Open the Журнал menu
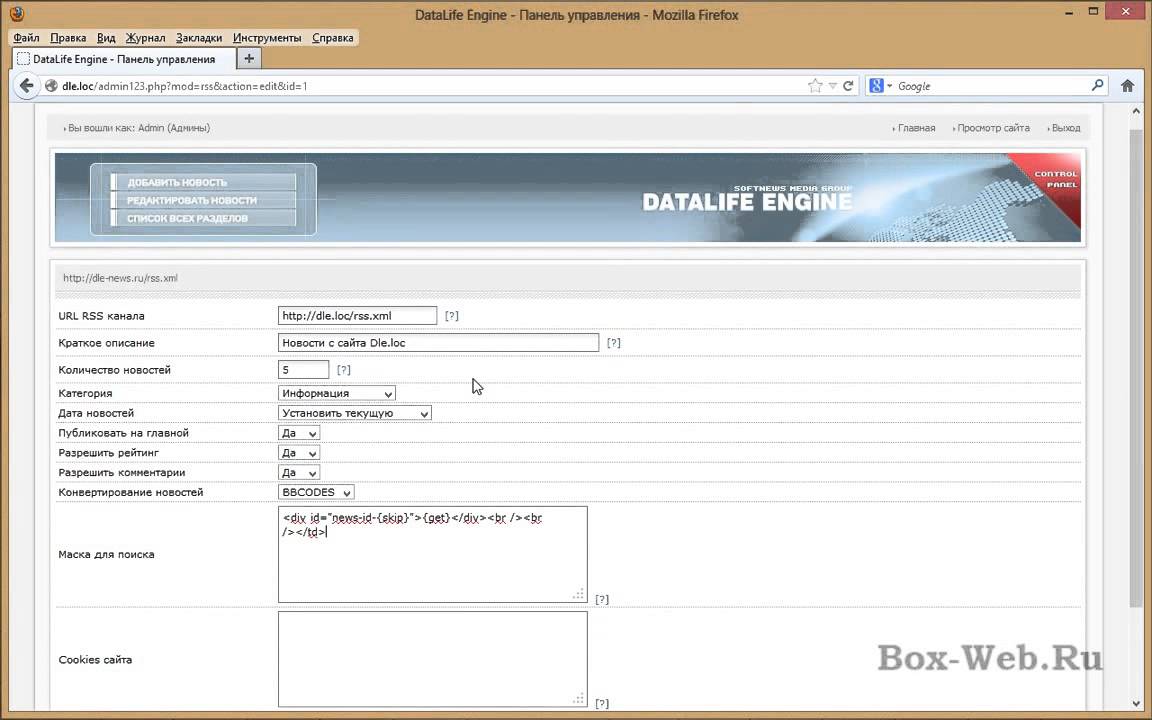The image size is (1152, 720). 145,37
